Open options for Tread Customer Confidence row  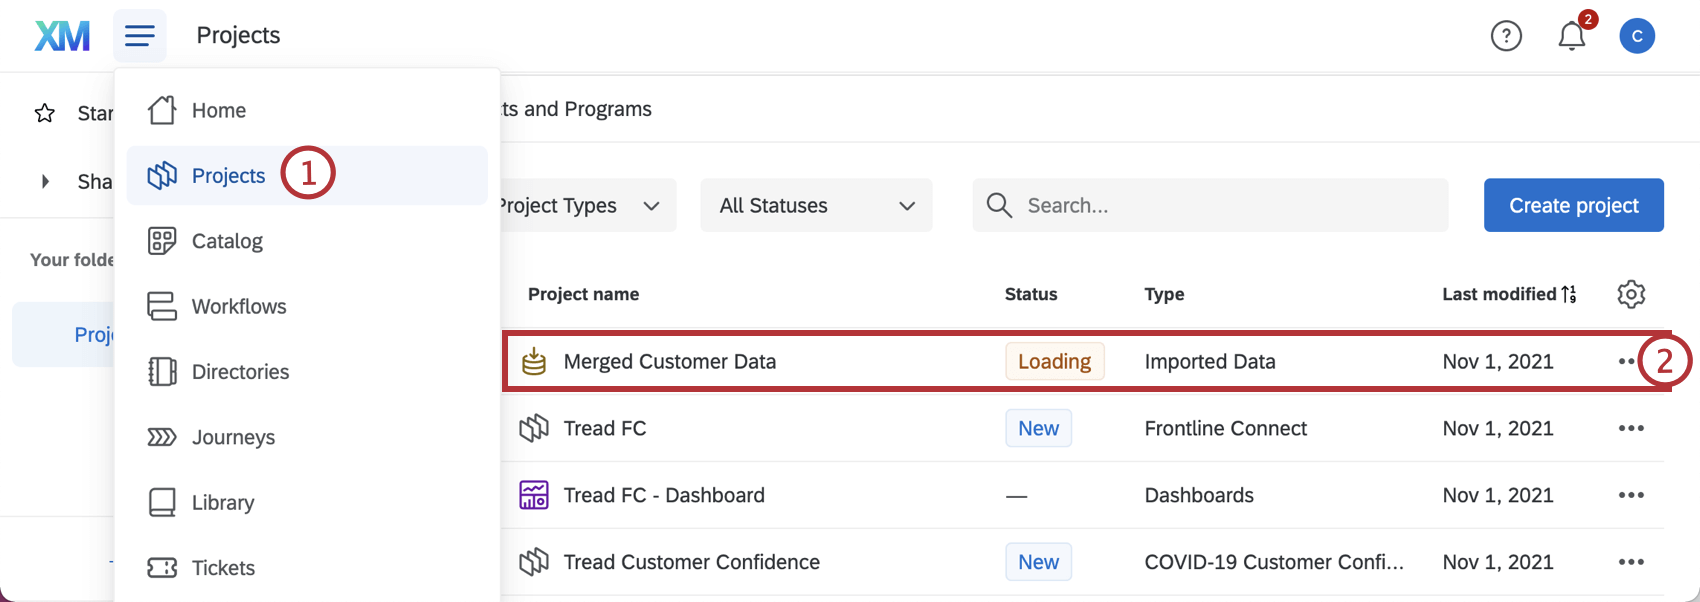tap(1631, 562)
